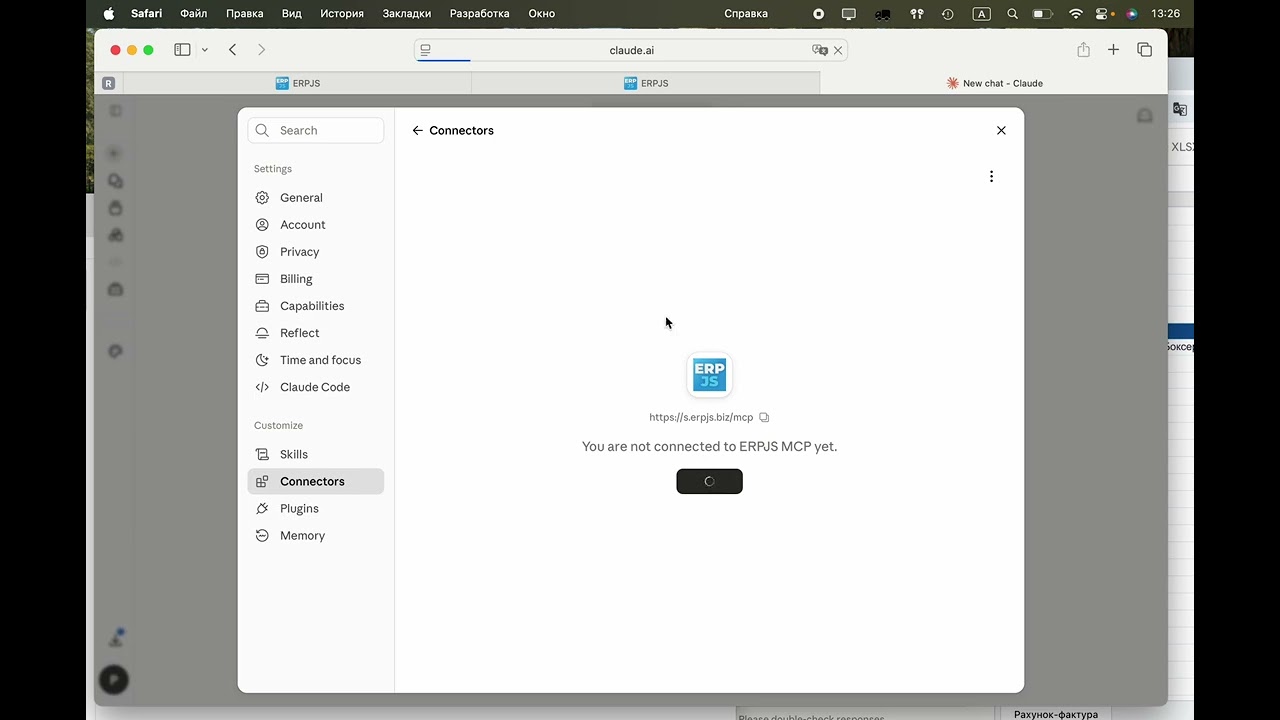Image resolution: width=1280 pixels, height=720 pixels.
Task: Switch to the first ERPJS tab
Action: tap(297, 83)
